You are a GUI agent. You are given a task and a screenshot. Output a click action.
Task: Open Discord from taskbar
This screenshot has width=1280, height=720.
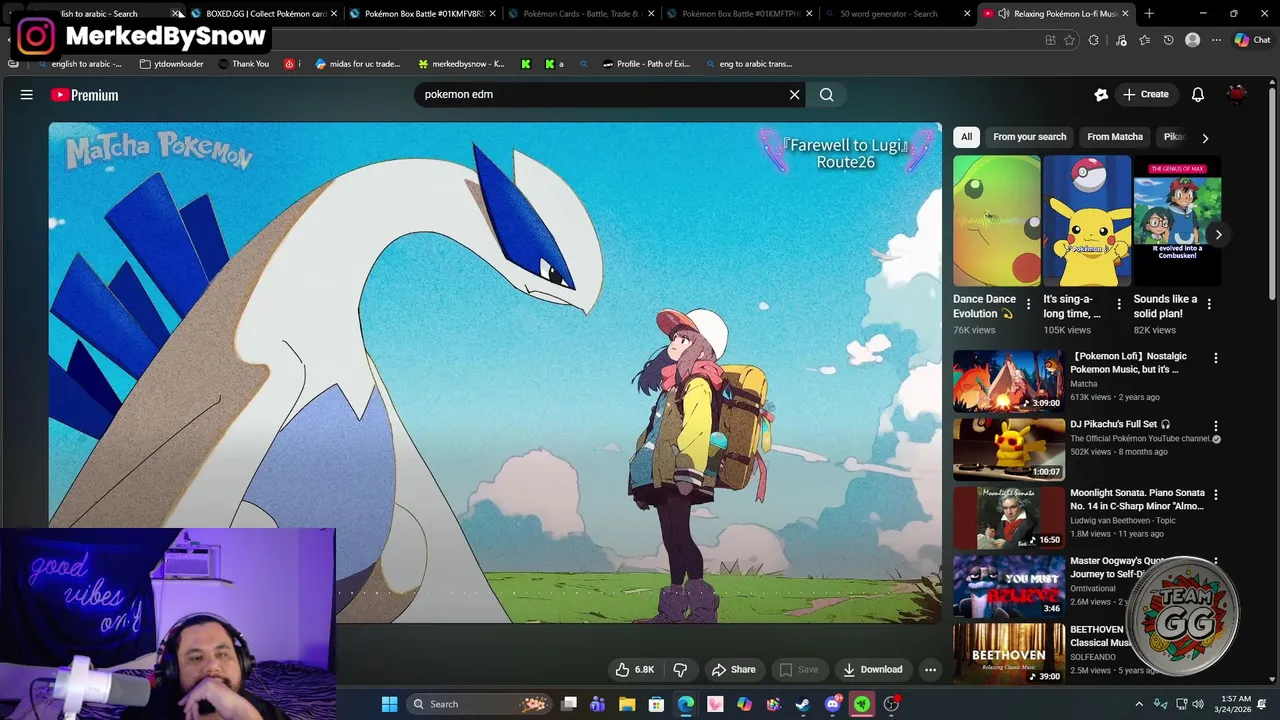pyautogui.click(x=832, y=704)
